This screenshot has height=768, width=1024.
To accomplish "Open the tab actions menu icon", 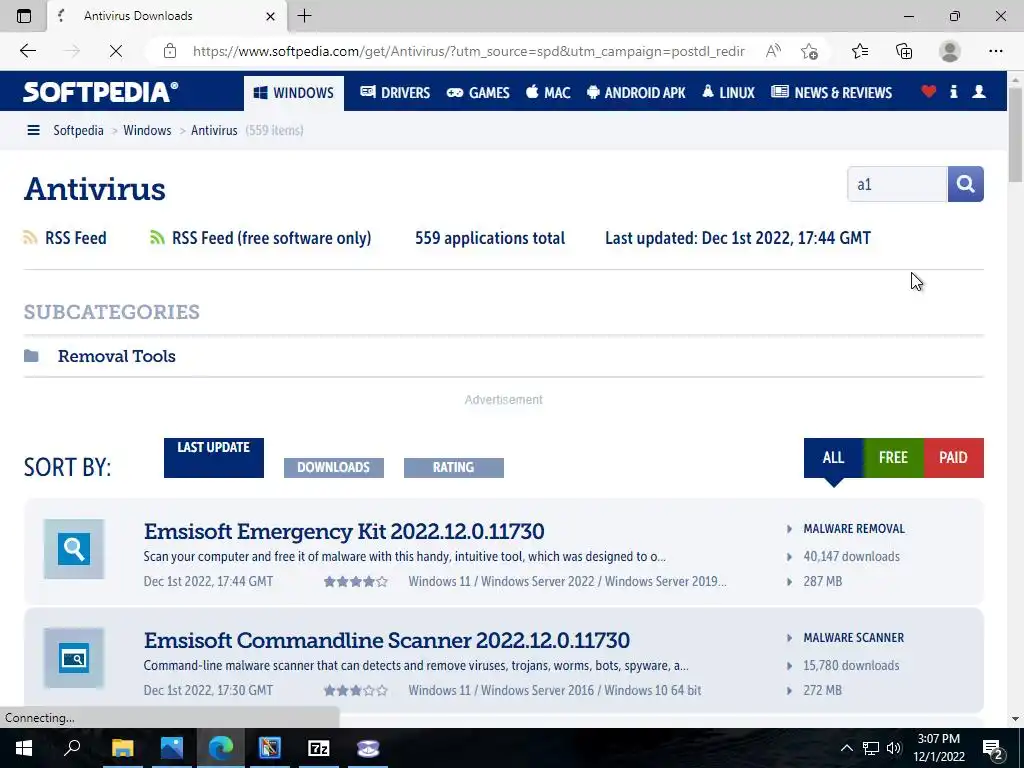I will (x=24, y=16).
